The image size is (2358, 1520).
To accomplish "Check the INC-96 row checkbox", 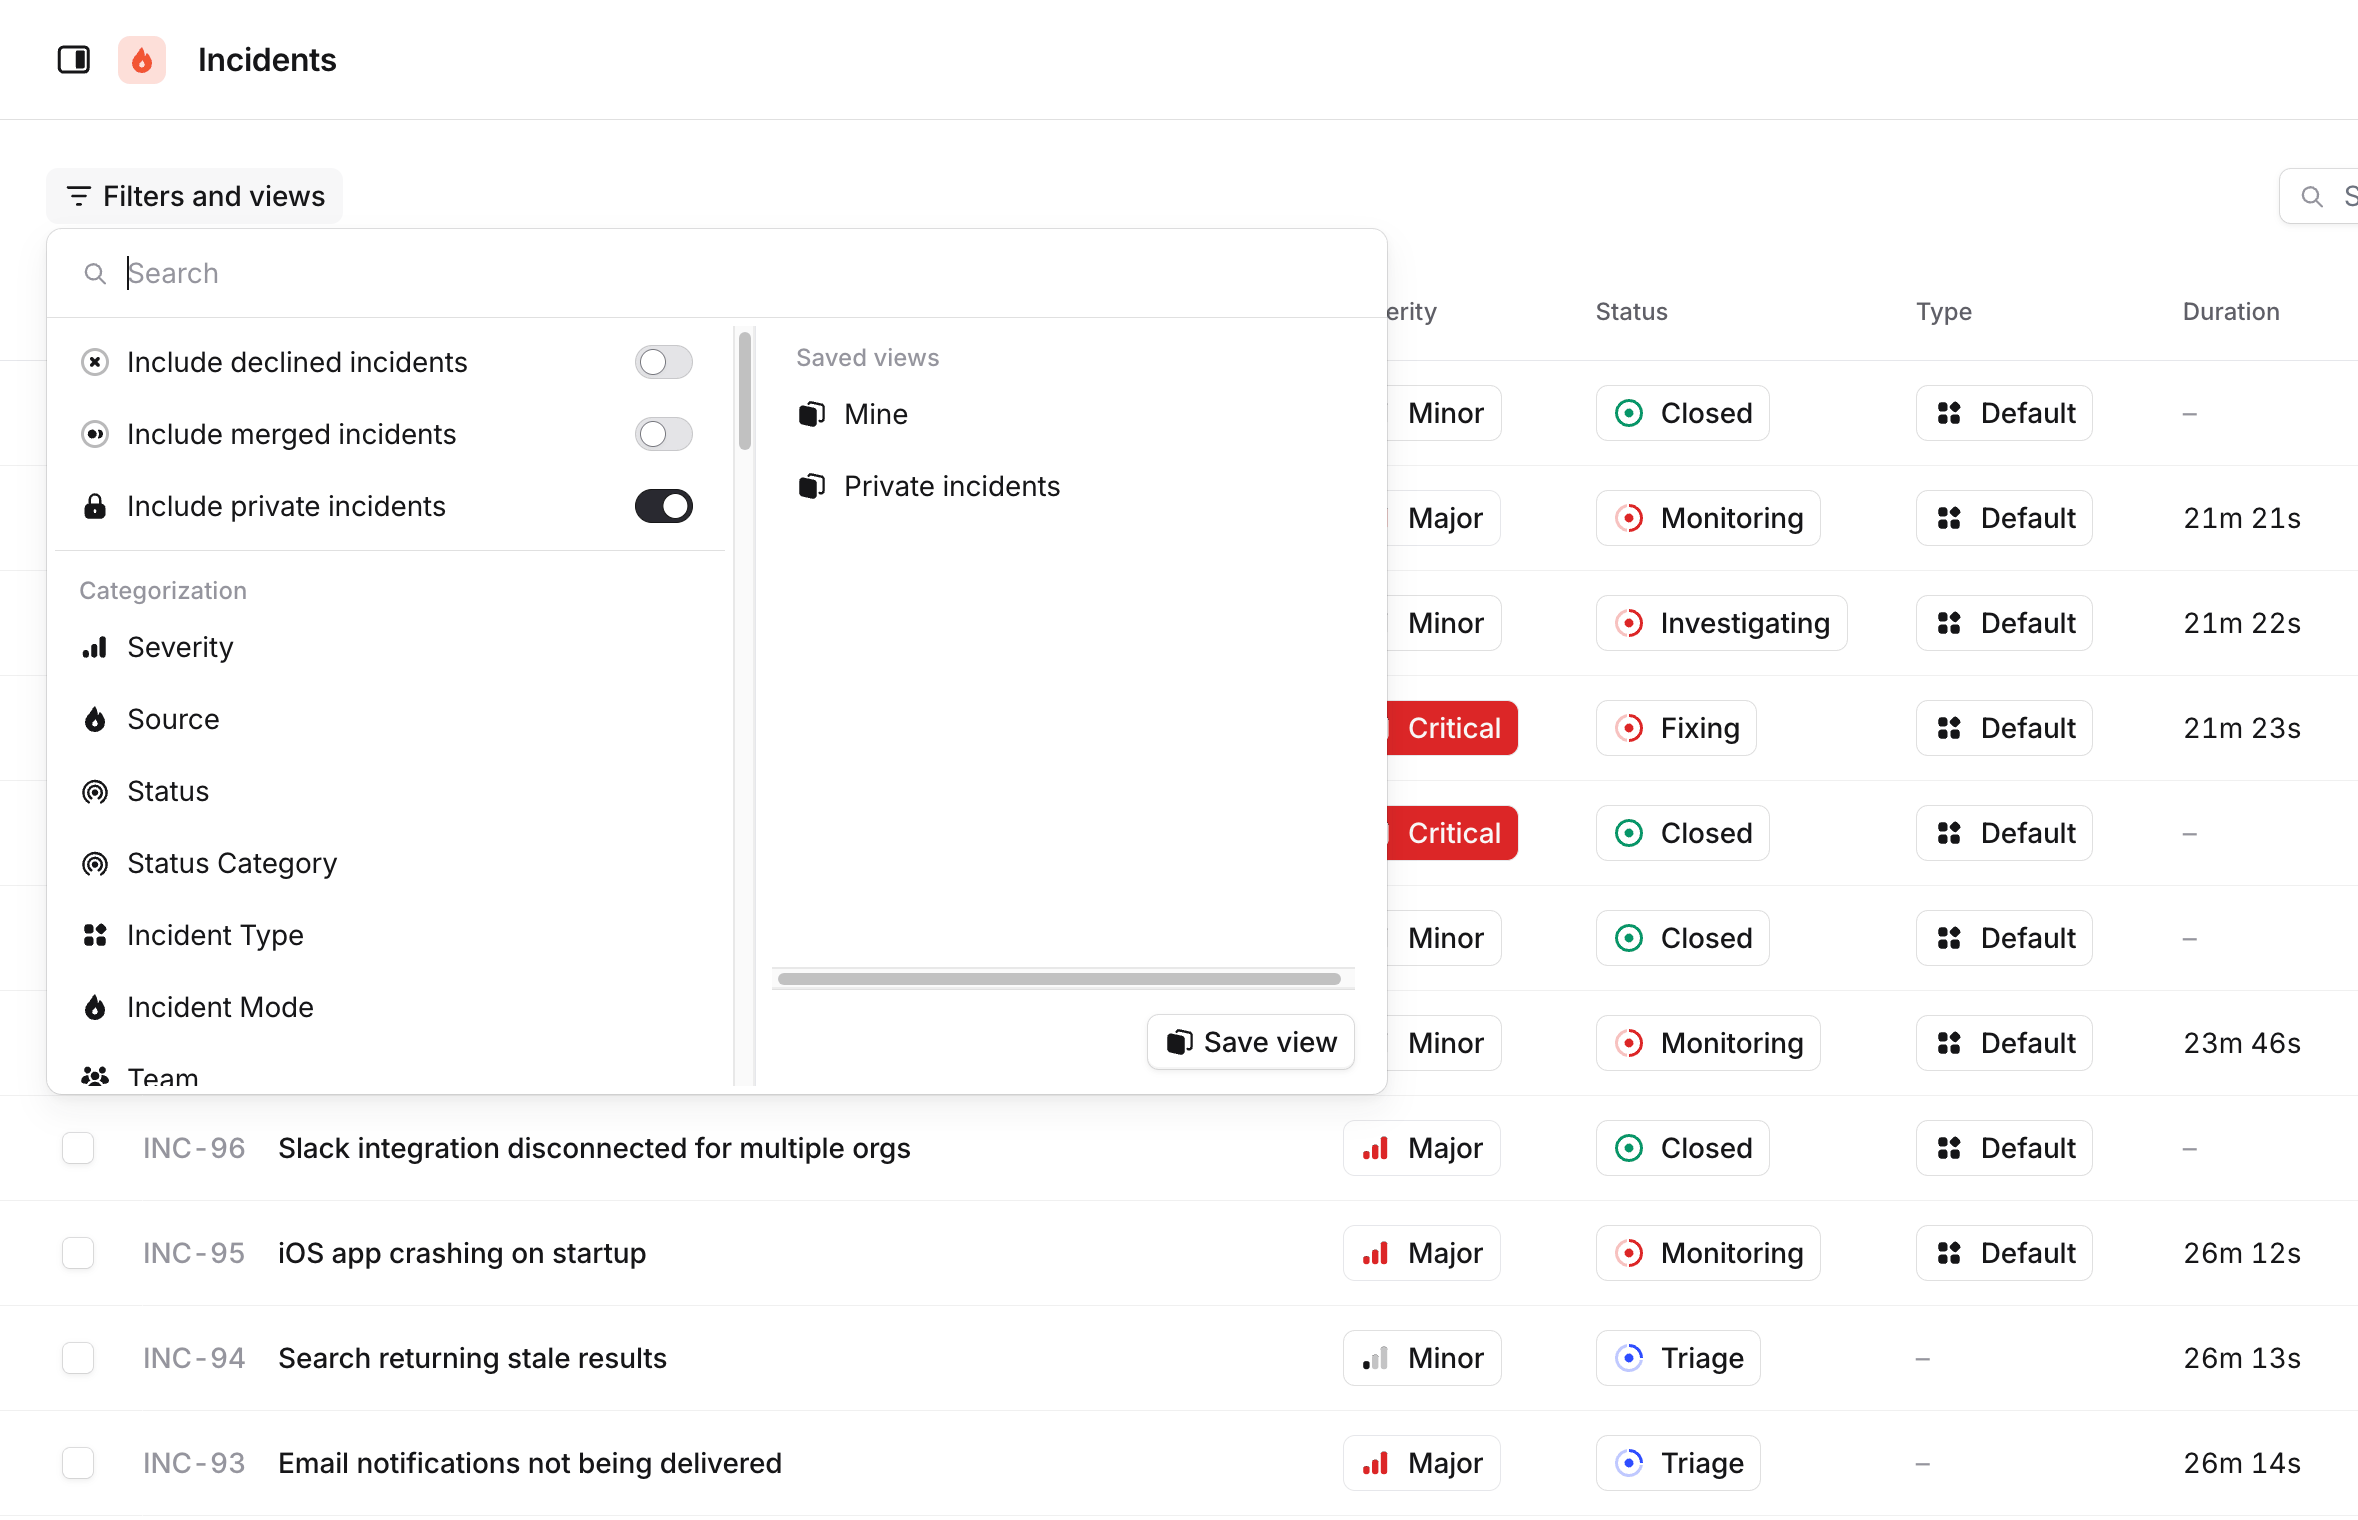I will 78,1148.
